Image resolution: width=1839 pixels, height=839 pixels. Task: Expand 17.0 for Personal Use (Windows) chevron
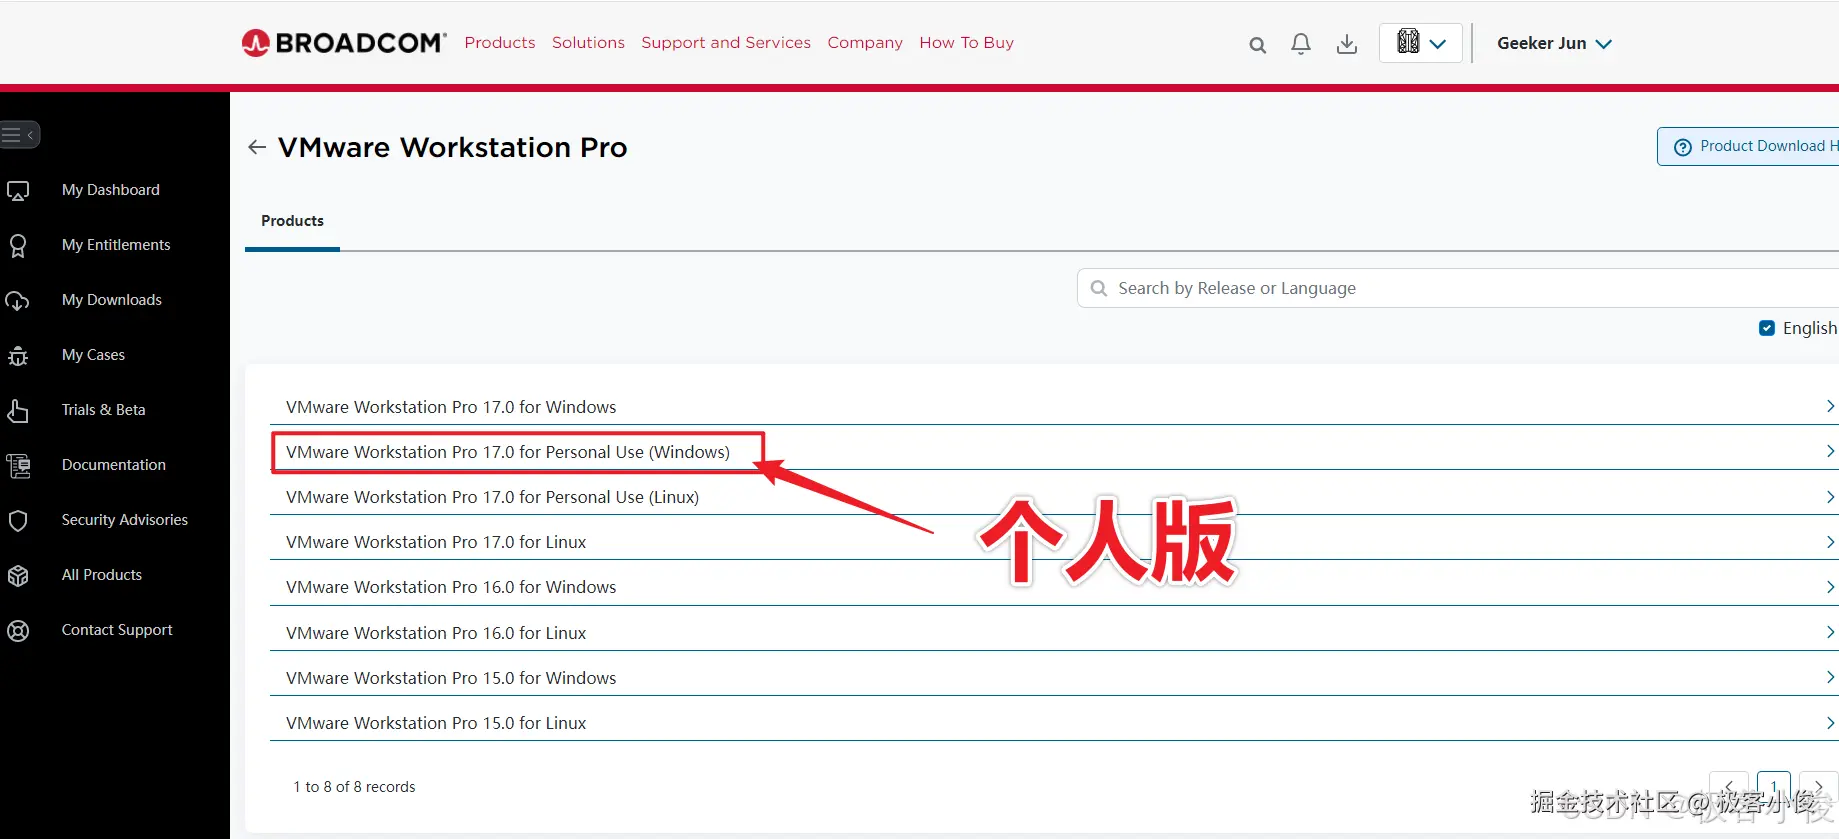point(1829,451)
